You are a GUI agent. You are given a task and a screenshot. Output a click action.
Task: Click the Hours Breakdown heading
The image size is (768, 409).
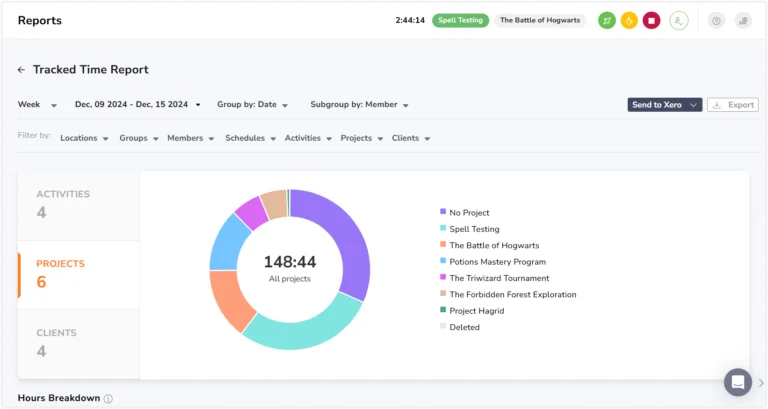coord(59,398)
